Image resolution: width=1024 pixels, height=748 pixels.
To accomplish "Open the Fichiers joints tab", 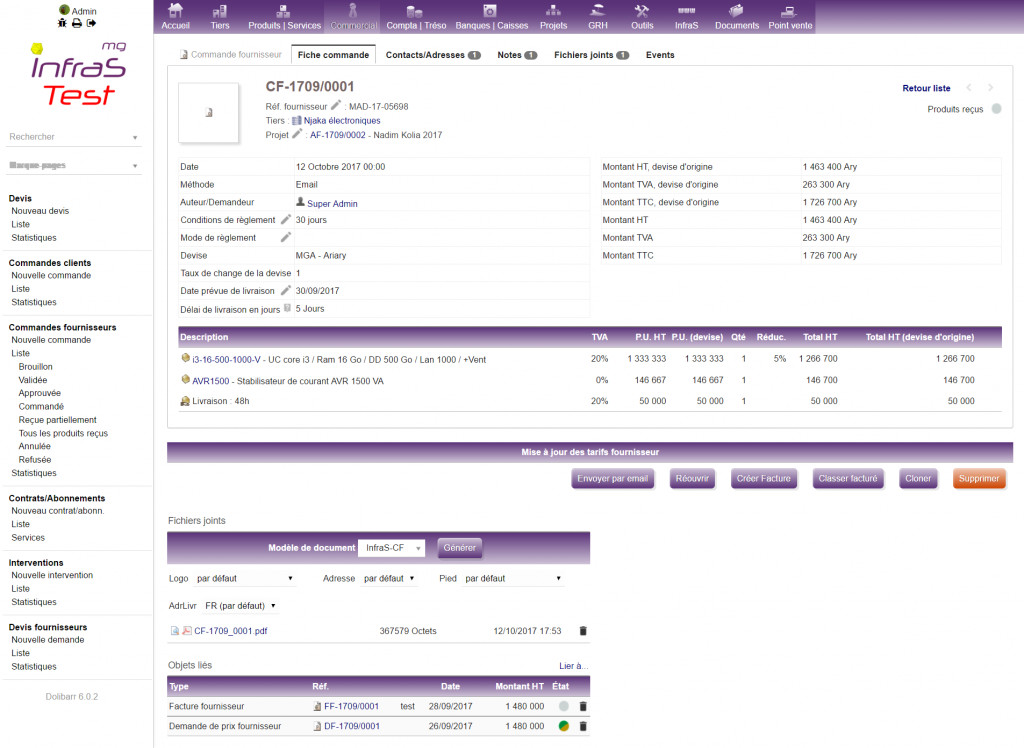I will click(591, 55).
